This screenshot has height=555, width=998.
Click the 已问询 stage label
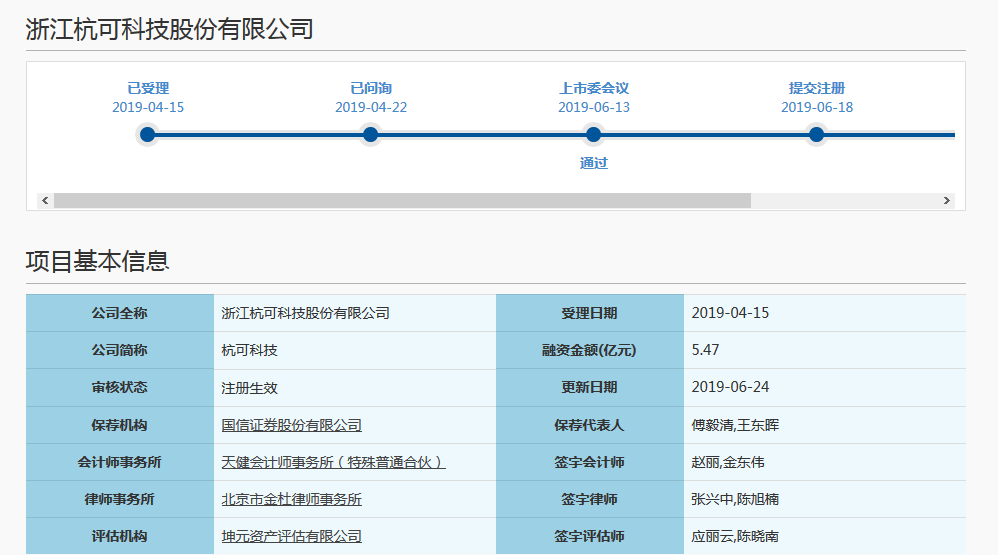click(x=371, y=88)
